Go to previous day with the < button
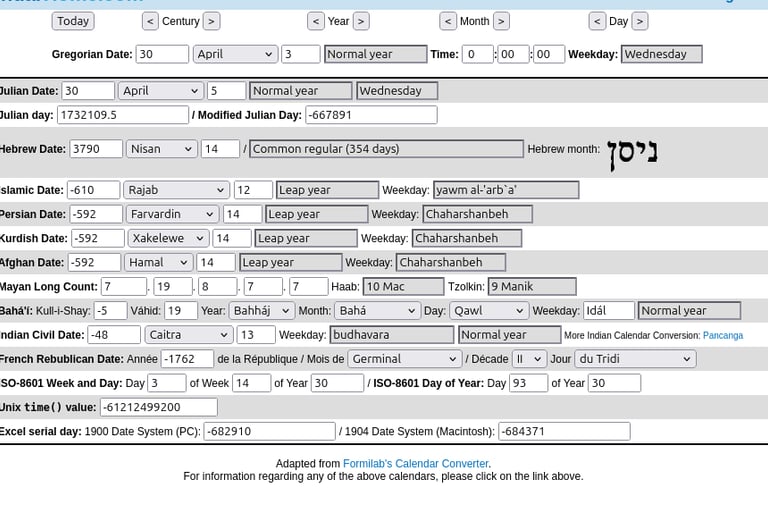768x513 pixels. tap(597, 22)
